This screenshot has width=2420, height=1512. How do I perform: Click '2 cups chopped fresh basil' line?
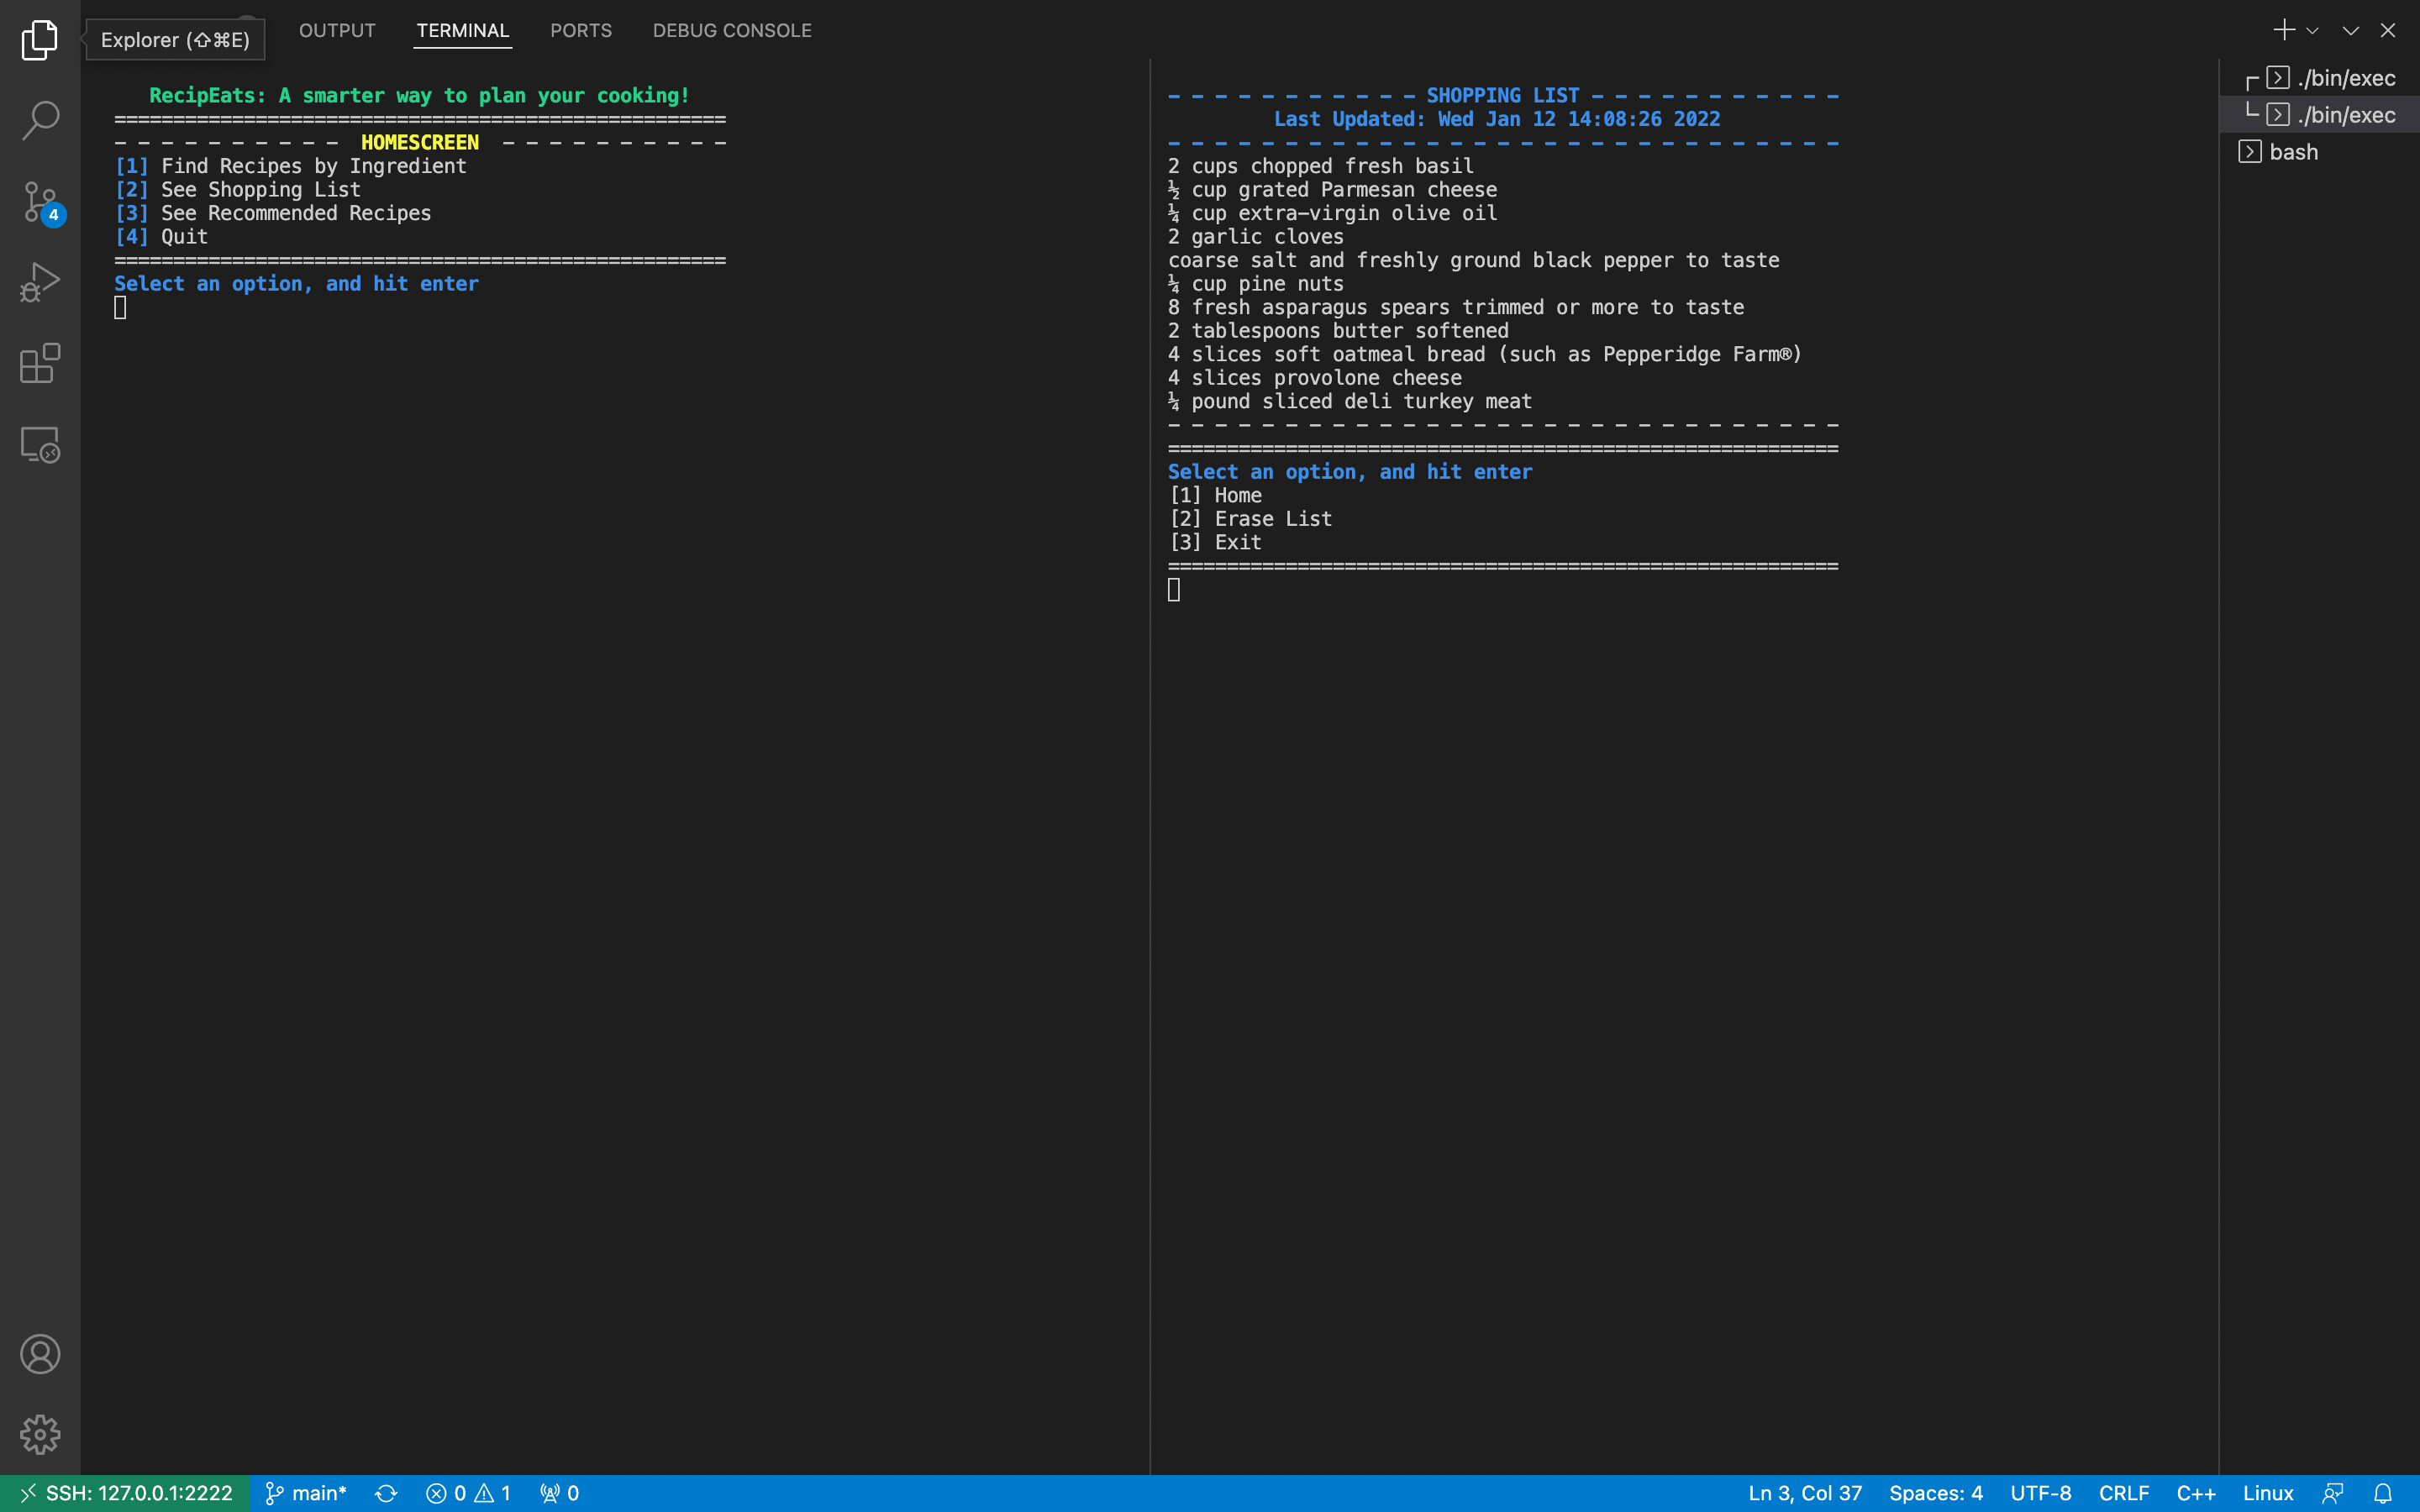[x=1321, y=166]
